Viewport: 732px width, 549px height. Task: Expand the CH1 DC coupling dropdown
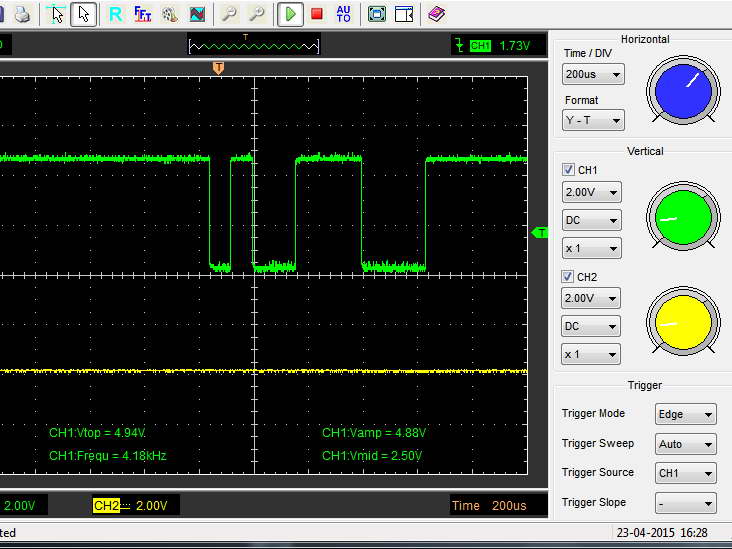[591, 220]
